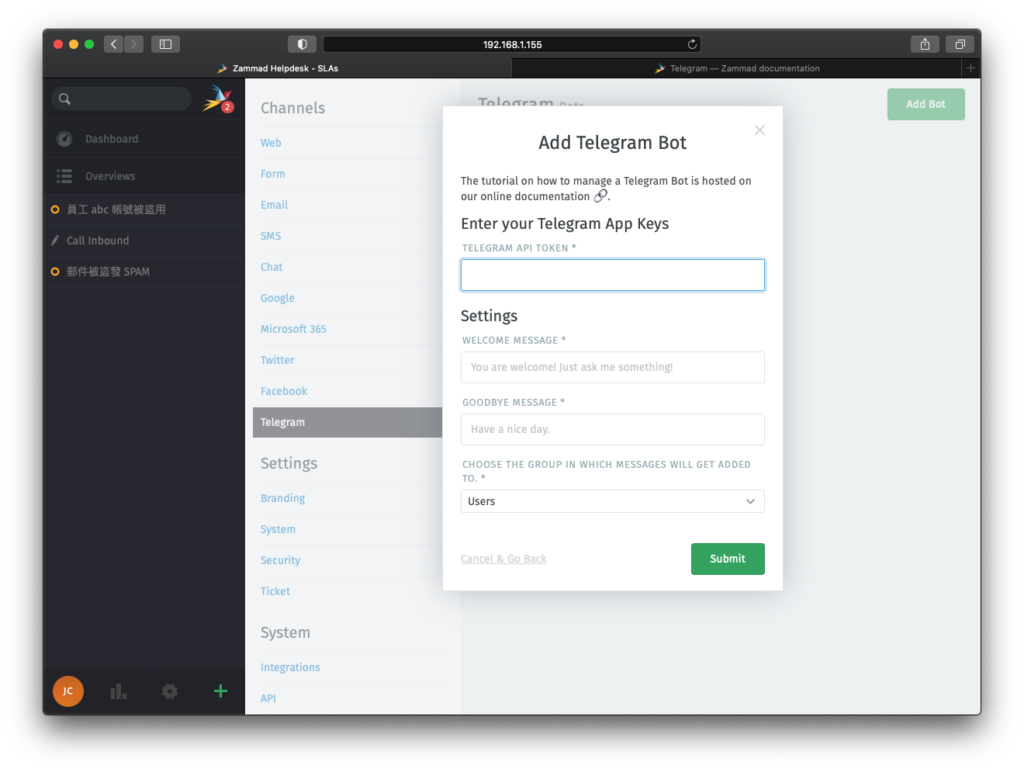Viewport: 1024px width, 772px height.
Task: Select Form channel
Action: (x=273, y=174)
